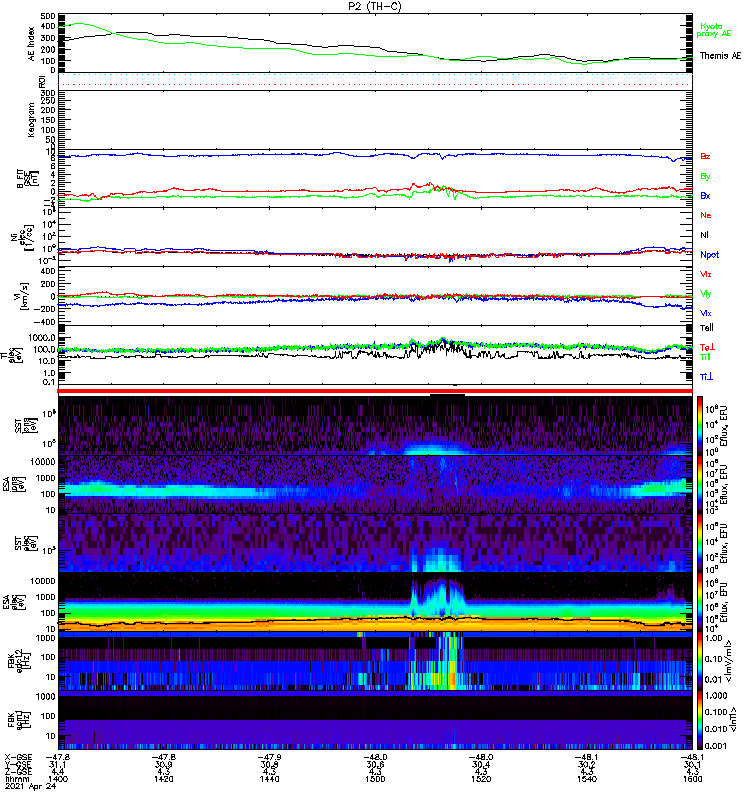
Task: Click the "AE Index" y-axis label
Action: [32, 44]
